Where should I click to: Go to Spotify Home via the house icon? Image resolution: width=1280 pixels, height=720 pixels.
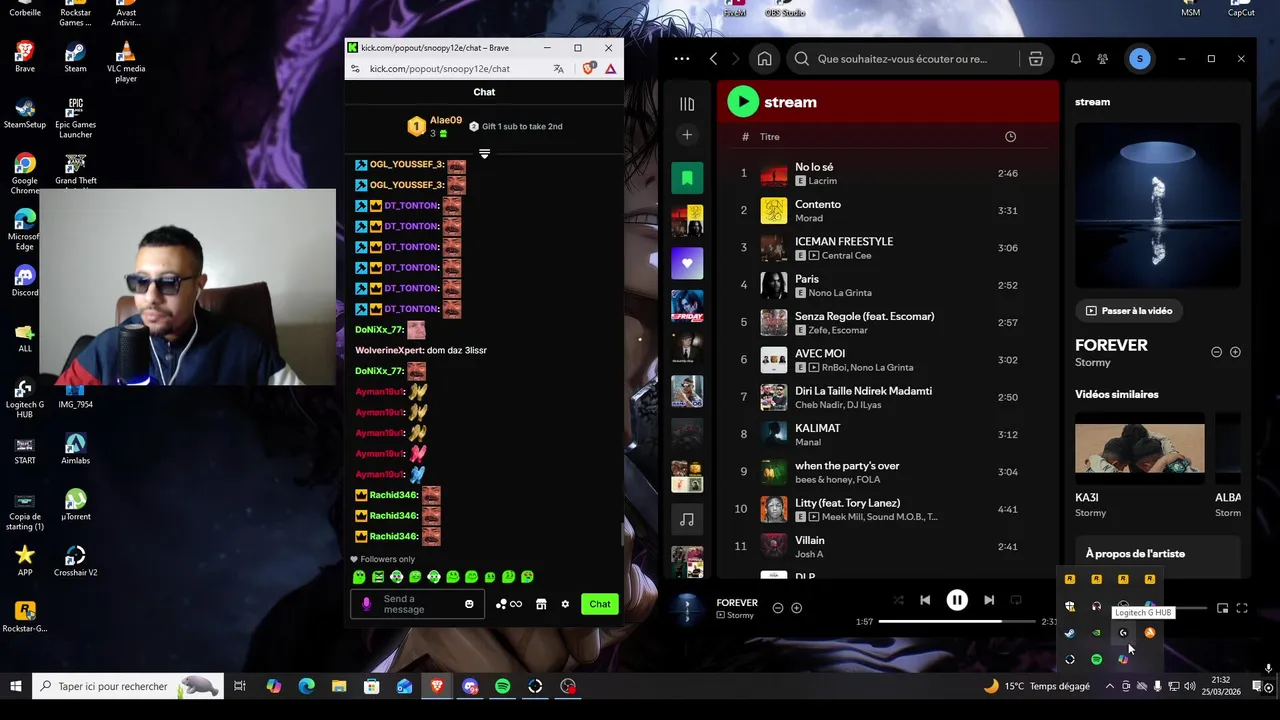[x=764, y=59]
